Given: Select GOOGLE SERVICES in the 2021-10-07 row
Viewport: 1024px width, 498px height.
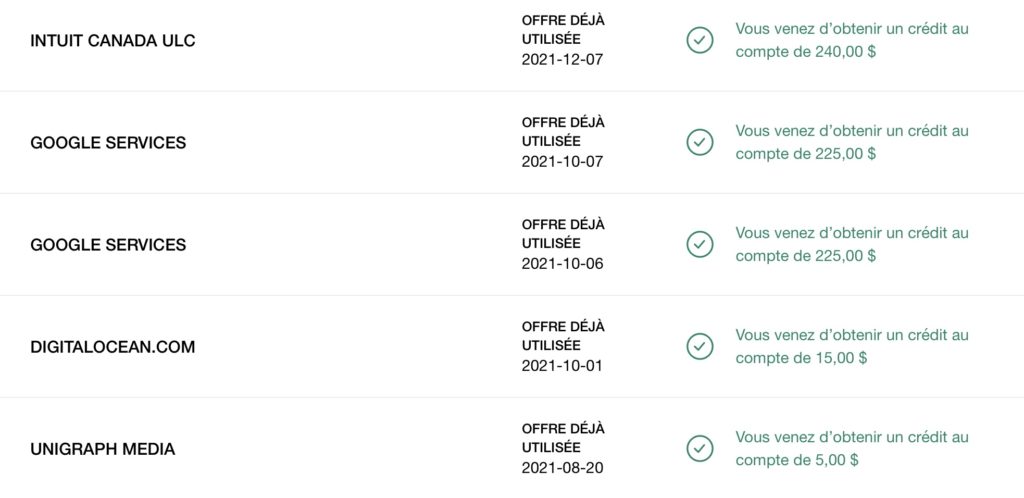Looking at the screenshot, I should pos(108,143).
